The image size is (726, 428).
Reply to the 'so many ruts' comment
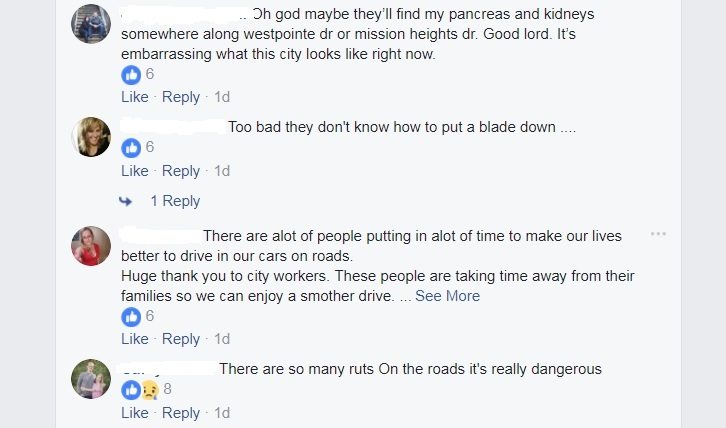point(181,413)
